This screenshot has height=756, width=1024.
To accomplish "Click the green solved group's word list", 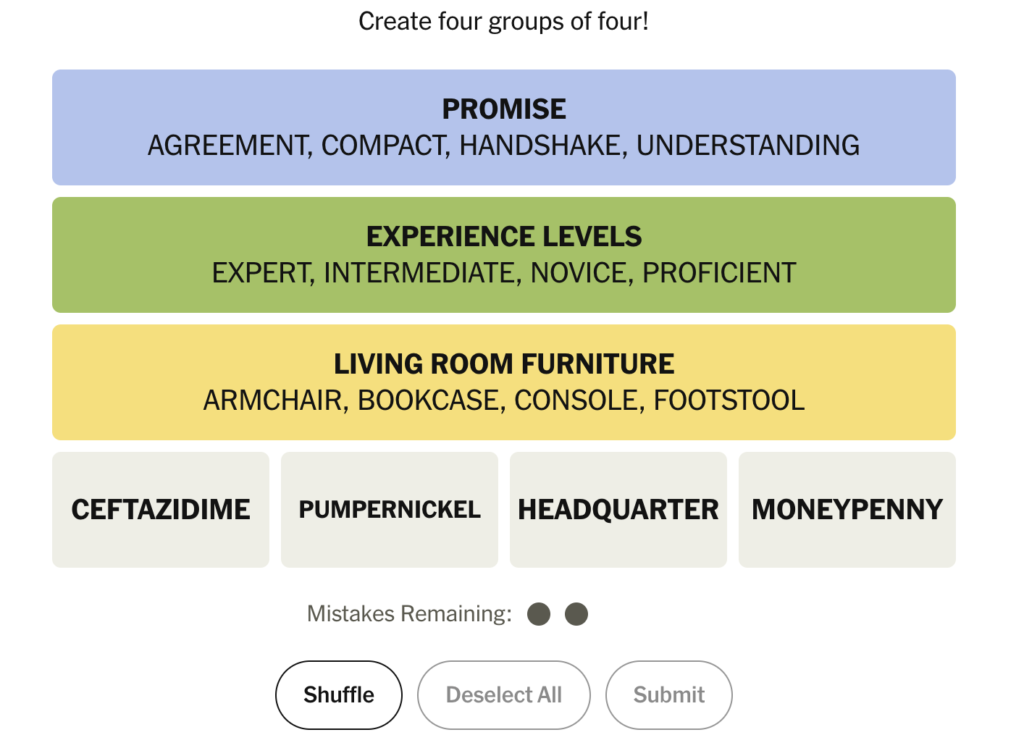I will point(504,272).
